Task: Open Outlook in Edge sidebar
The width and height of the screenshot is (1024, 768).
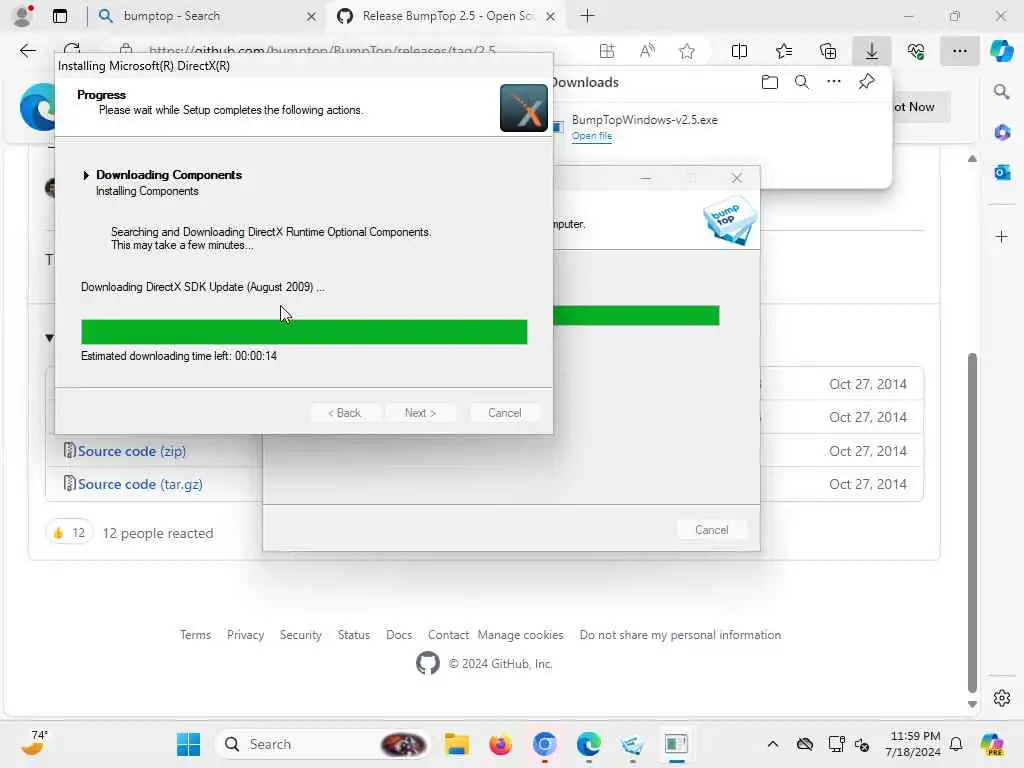Action: tap(1001, 172)
